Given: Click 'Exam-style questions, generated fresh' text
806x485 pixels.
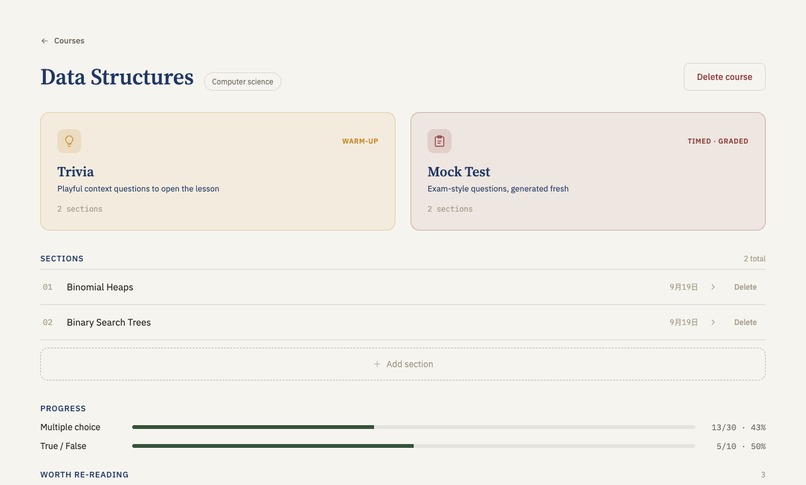Looking at the screenshot, I should coord(498,189).
